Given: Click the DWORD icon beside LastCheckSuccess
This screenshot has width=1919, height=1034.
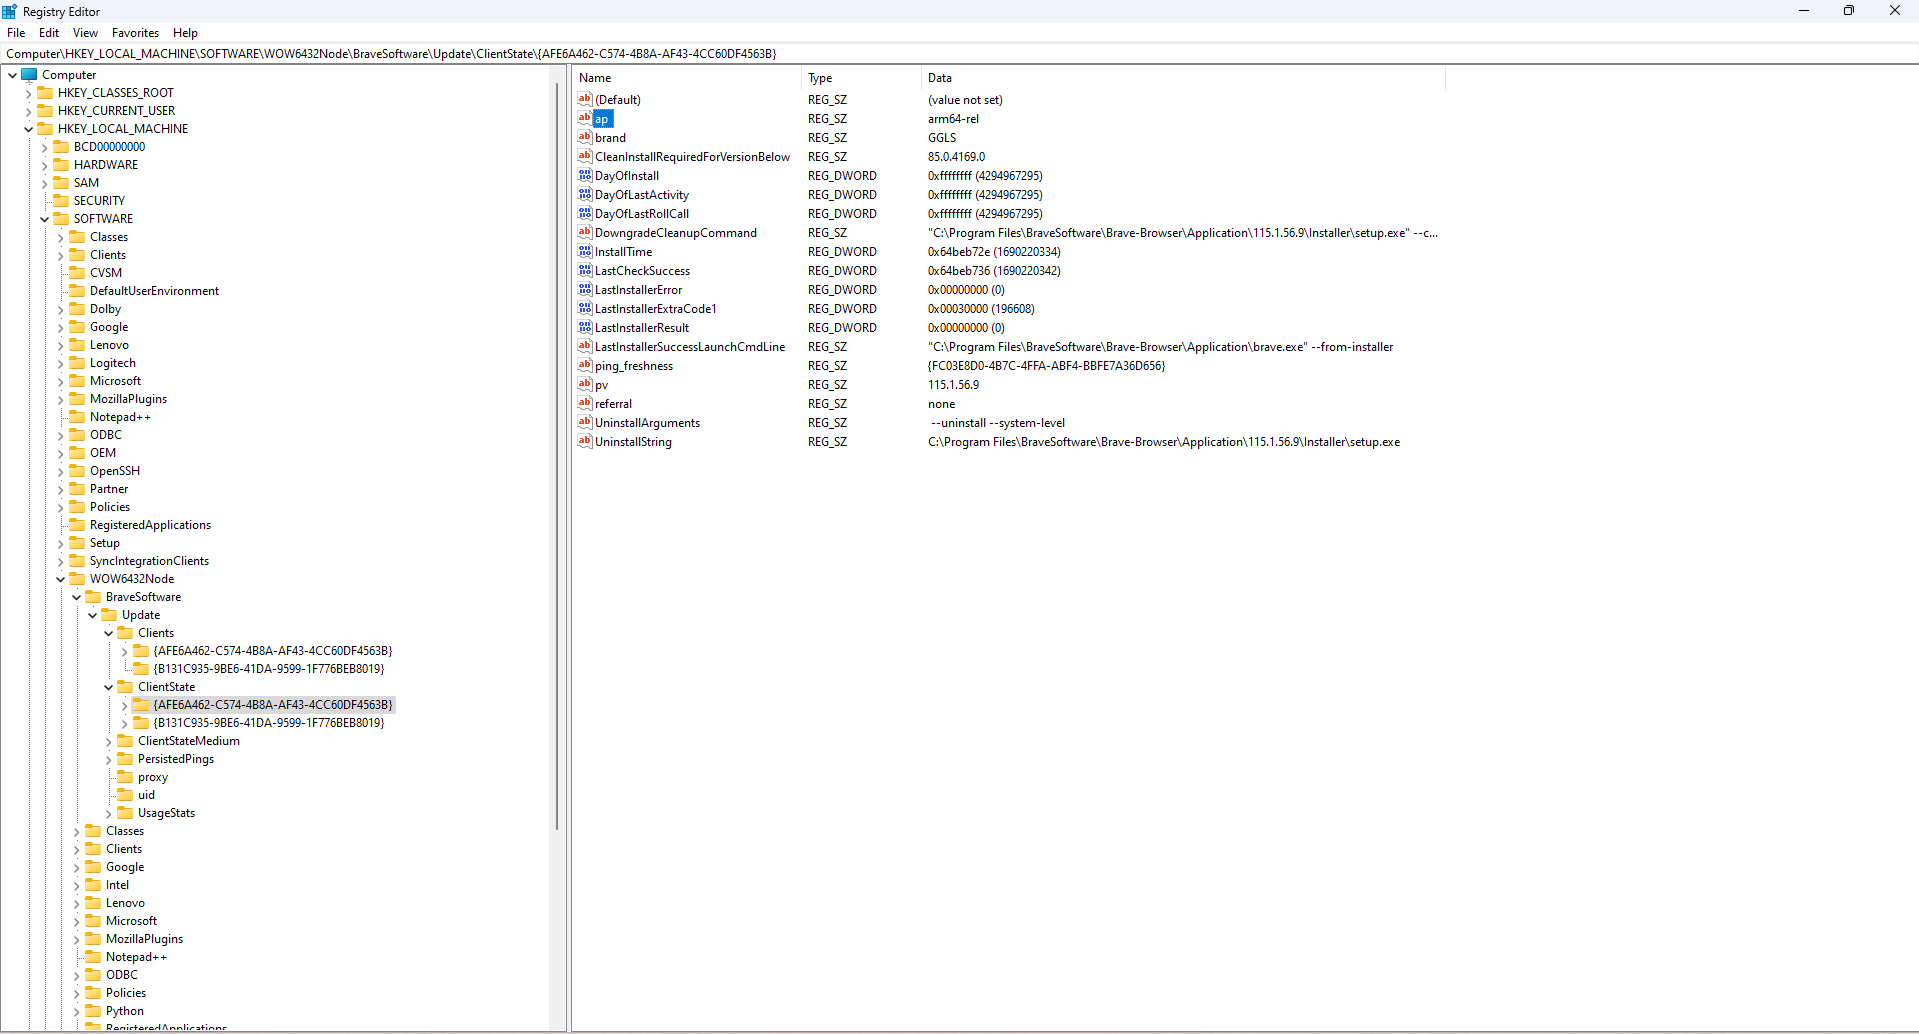Looking at the screenshot, I should [585, 270].
